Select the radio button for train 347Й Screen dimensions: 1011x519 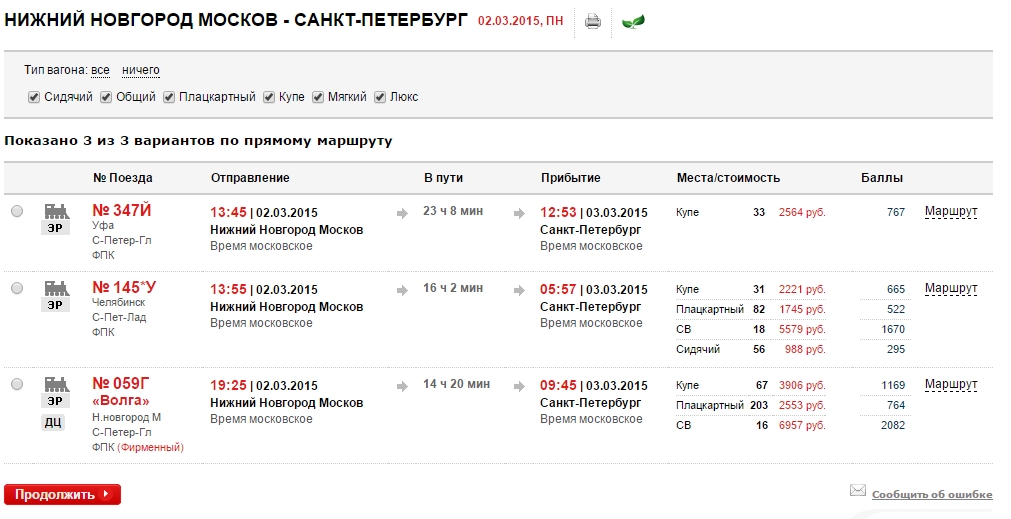click(17, 211)
